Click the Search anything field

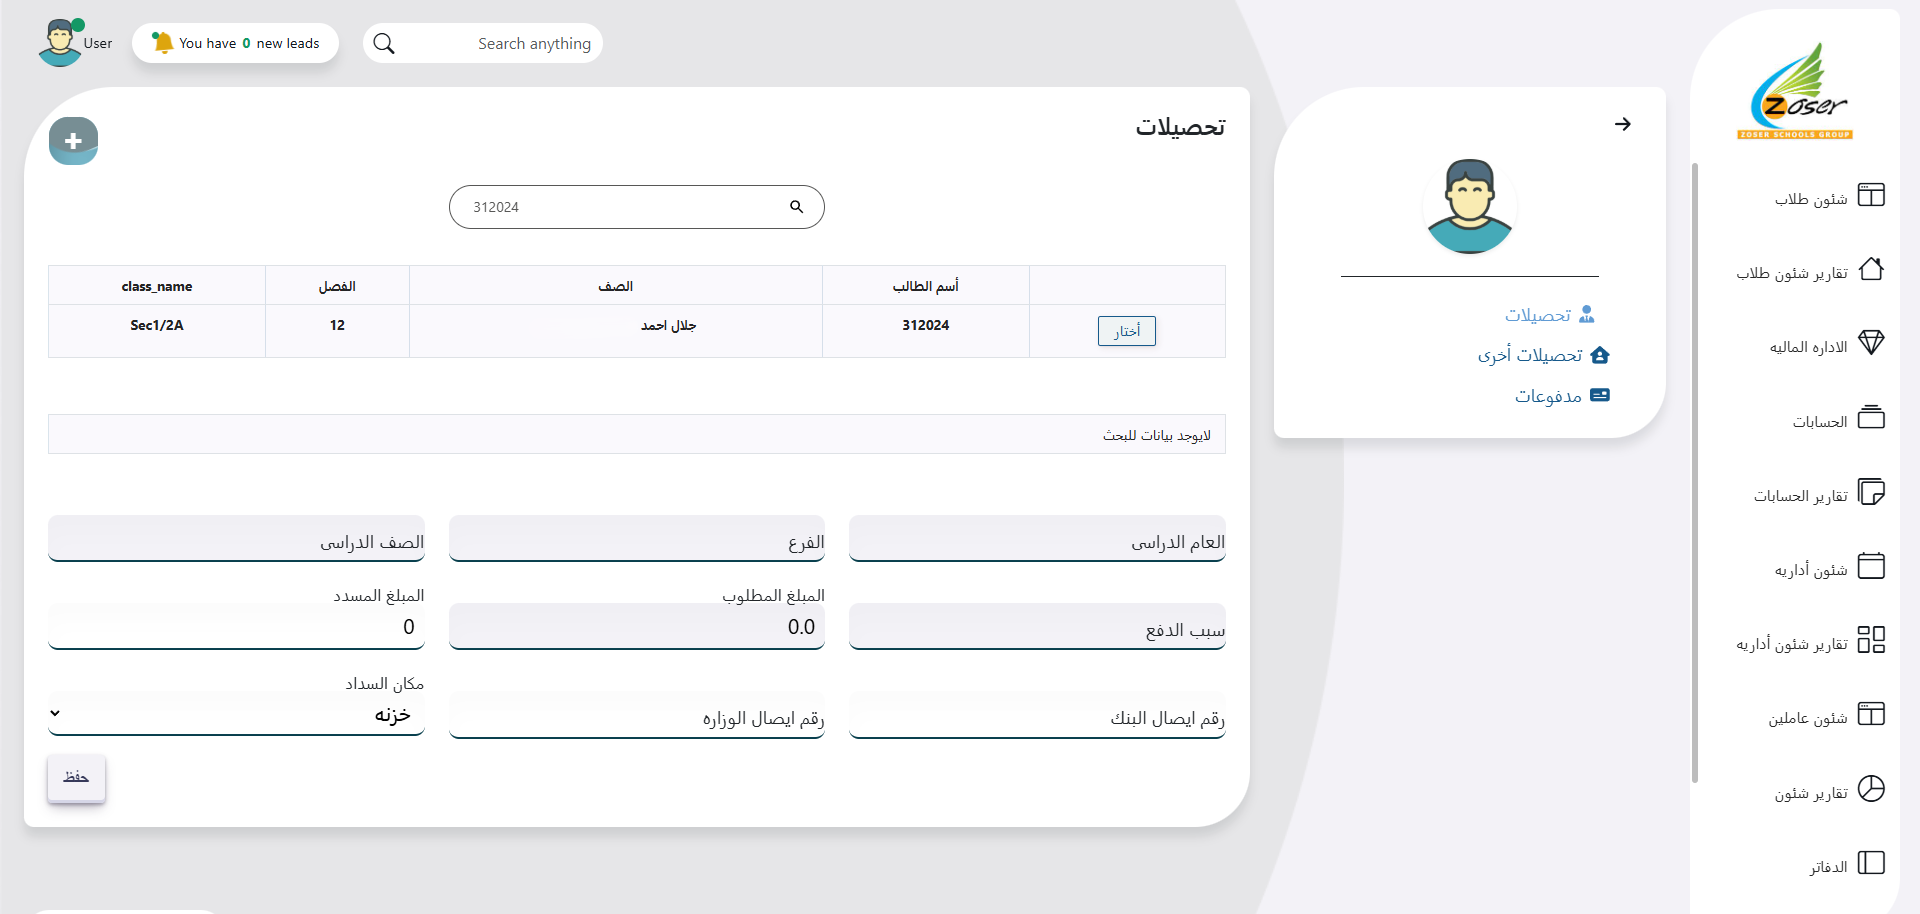point(500,44)
